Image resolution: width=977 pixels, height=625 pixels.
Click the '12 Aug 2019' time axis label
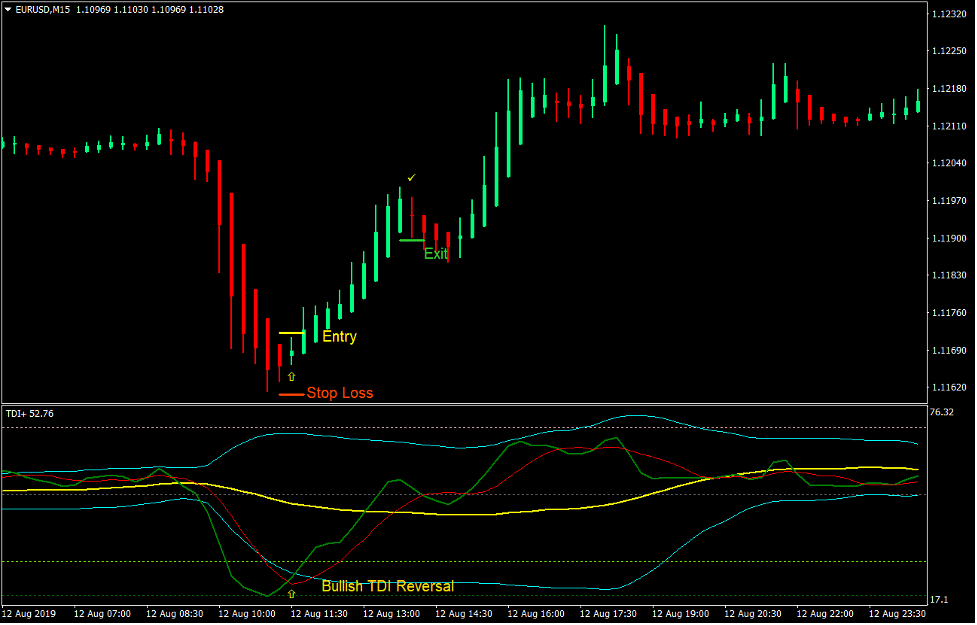(30, 613)
